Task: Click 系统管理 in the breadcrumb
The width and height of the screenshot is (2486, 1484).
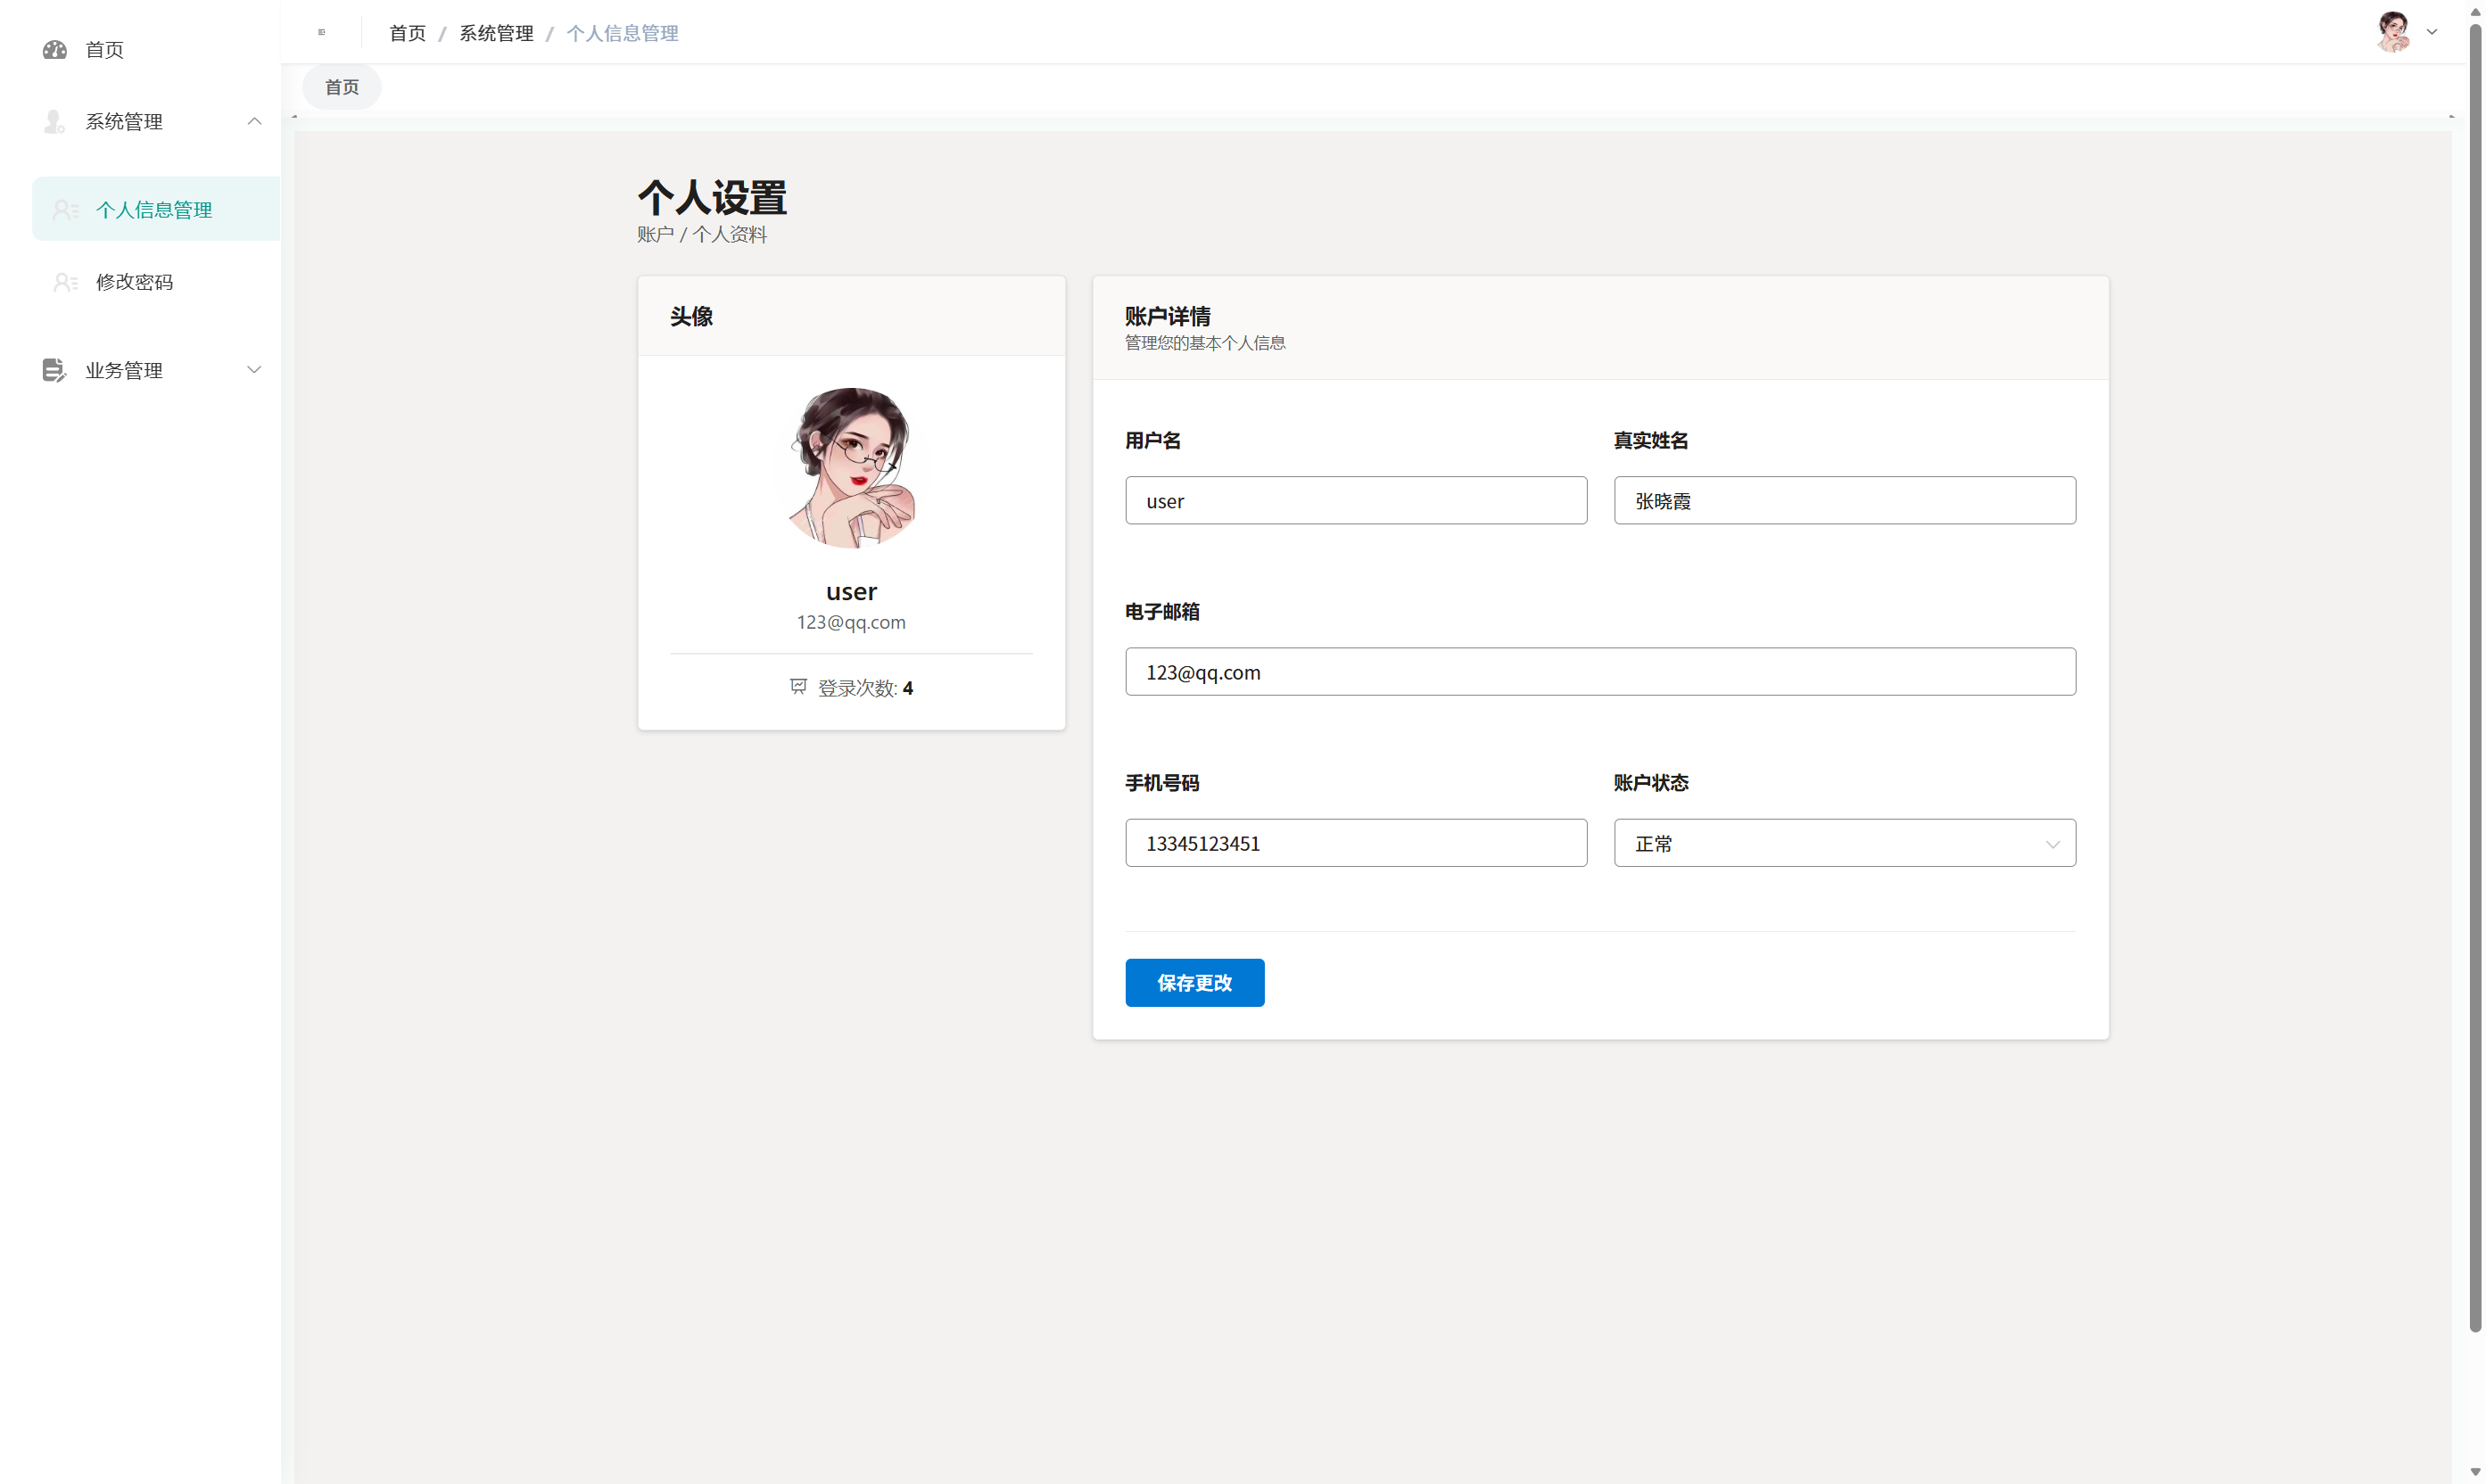Action: click(496, 32)
